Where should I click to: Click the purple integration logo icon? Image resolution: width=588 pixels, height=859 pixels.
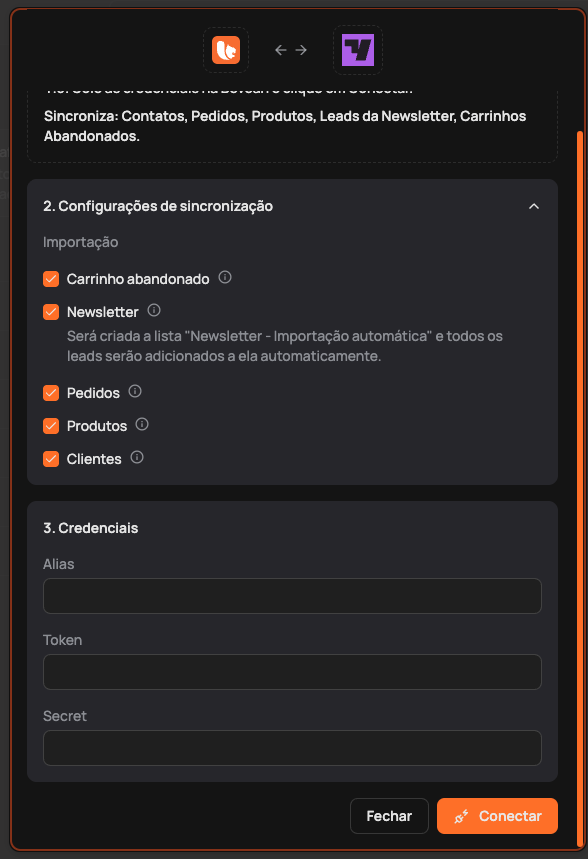click(358, 50)
